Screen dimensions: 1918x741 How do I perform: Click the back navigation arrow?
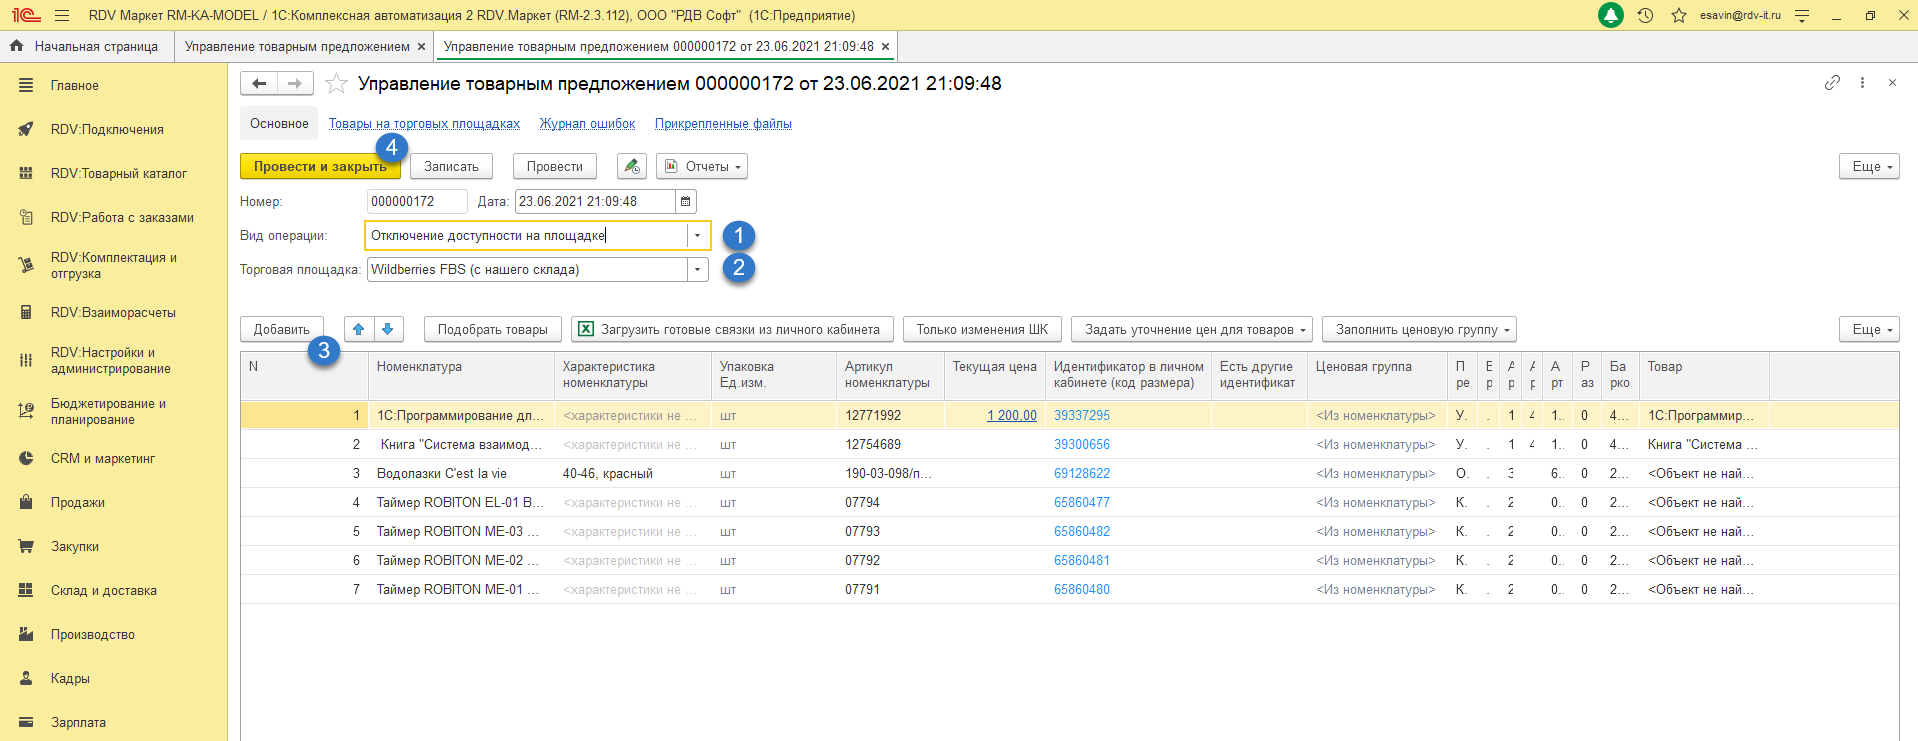click(259, 84)
